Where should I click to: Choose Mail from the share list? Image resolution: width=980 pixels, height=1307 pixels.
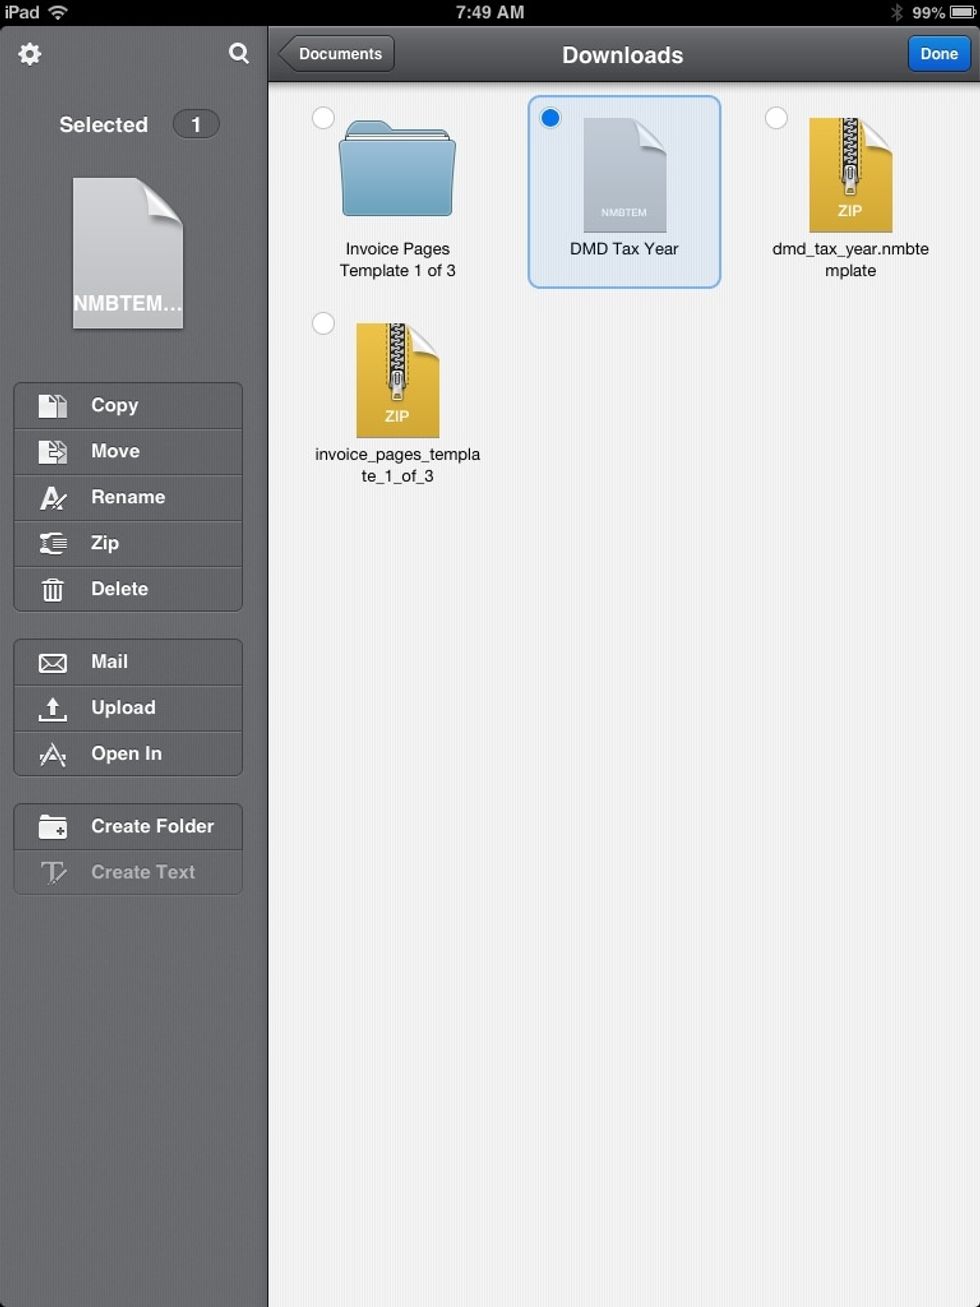128,662
